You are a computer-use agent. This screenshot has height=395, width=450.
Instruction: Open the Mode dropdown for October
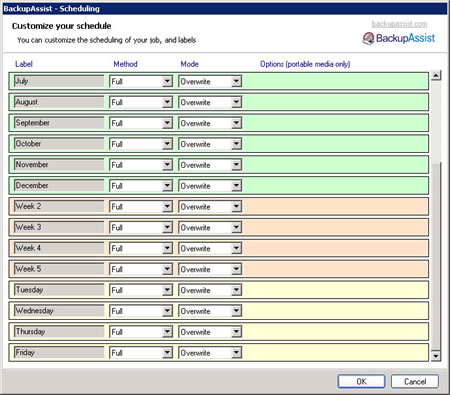[x=210, y=144]
